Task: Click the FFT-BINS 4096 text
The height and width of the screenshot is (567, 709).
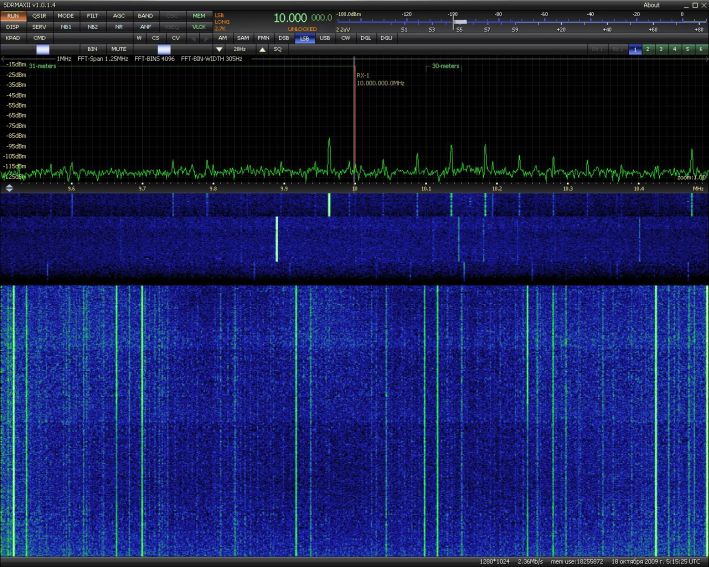Action: tap(154, 59)
